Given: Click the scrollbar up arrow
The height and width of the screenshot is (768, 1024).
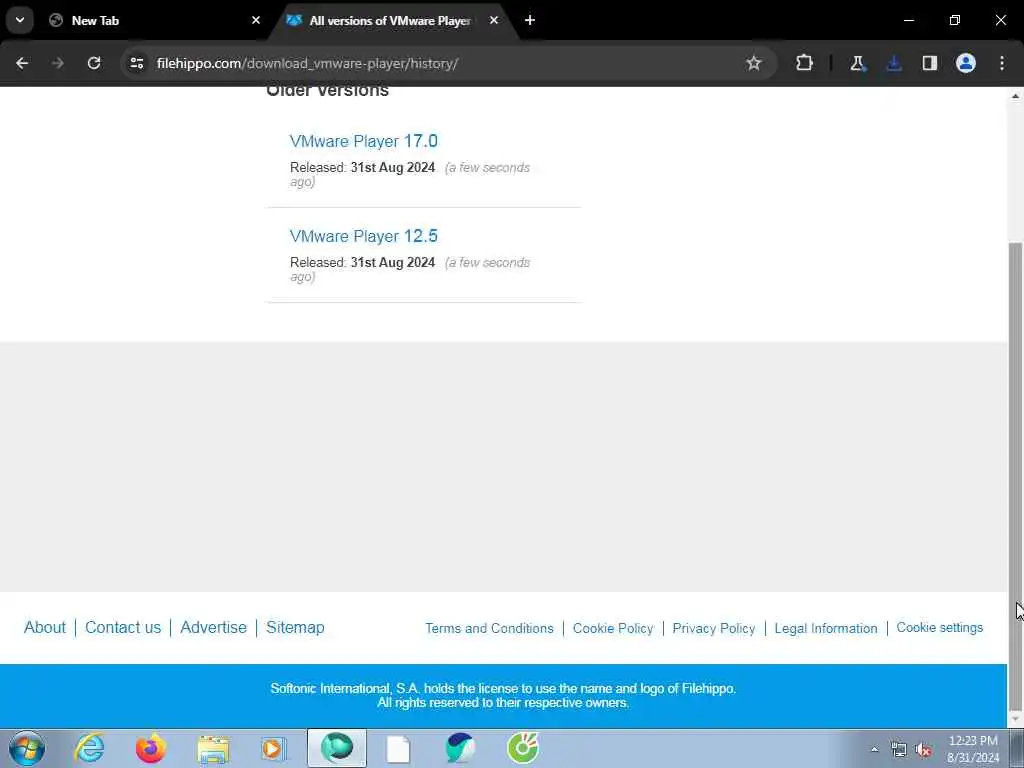Looking at the screenshot, I should tap(1016, 96).
